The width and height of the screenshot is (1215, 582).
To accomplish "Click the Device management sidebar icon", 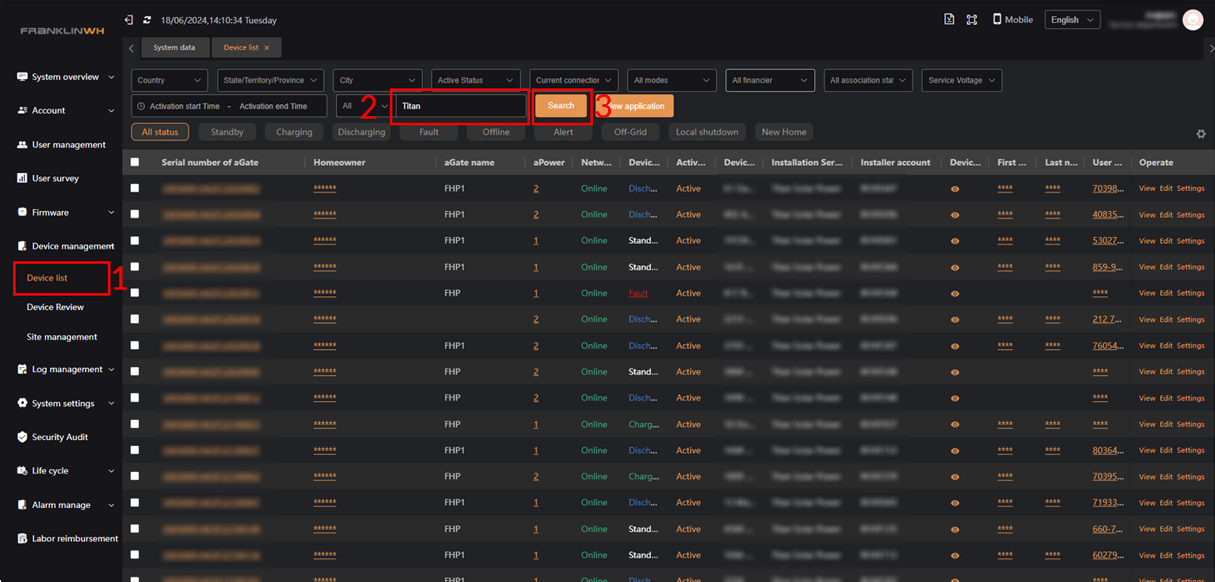I will 22,246.
